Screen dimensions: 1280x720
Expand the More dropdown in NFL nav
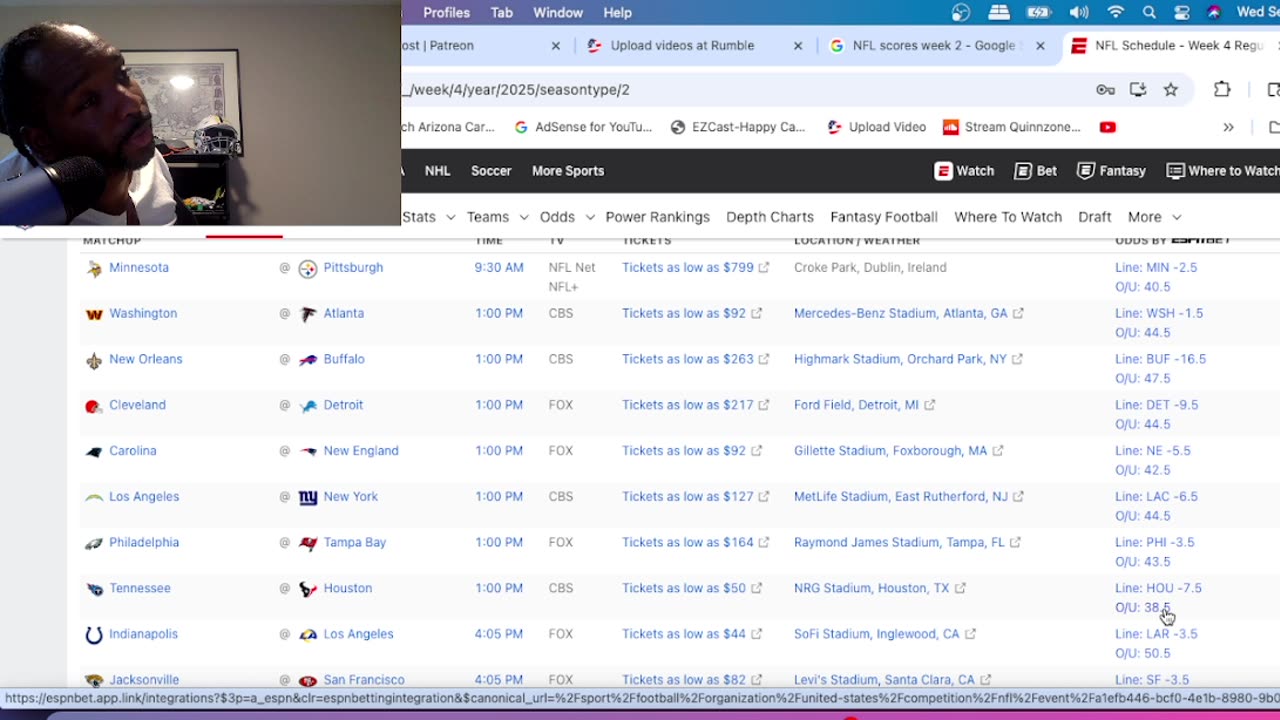(1155, 217)
